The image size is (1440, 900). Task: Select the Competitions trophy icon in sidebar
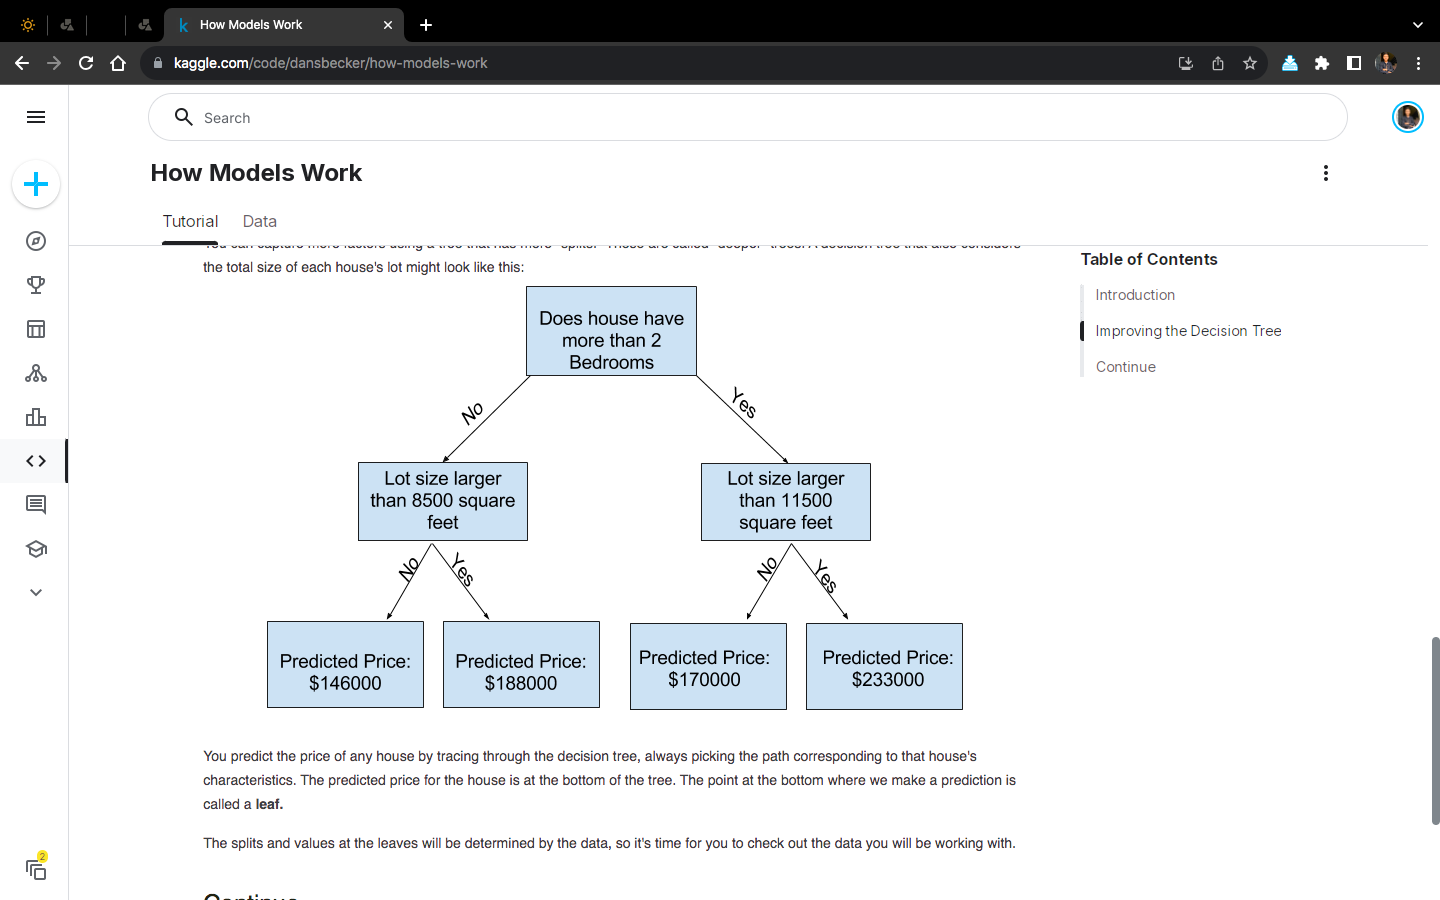36,285
